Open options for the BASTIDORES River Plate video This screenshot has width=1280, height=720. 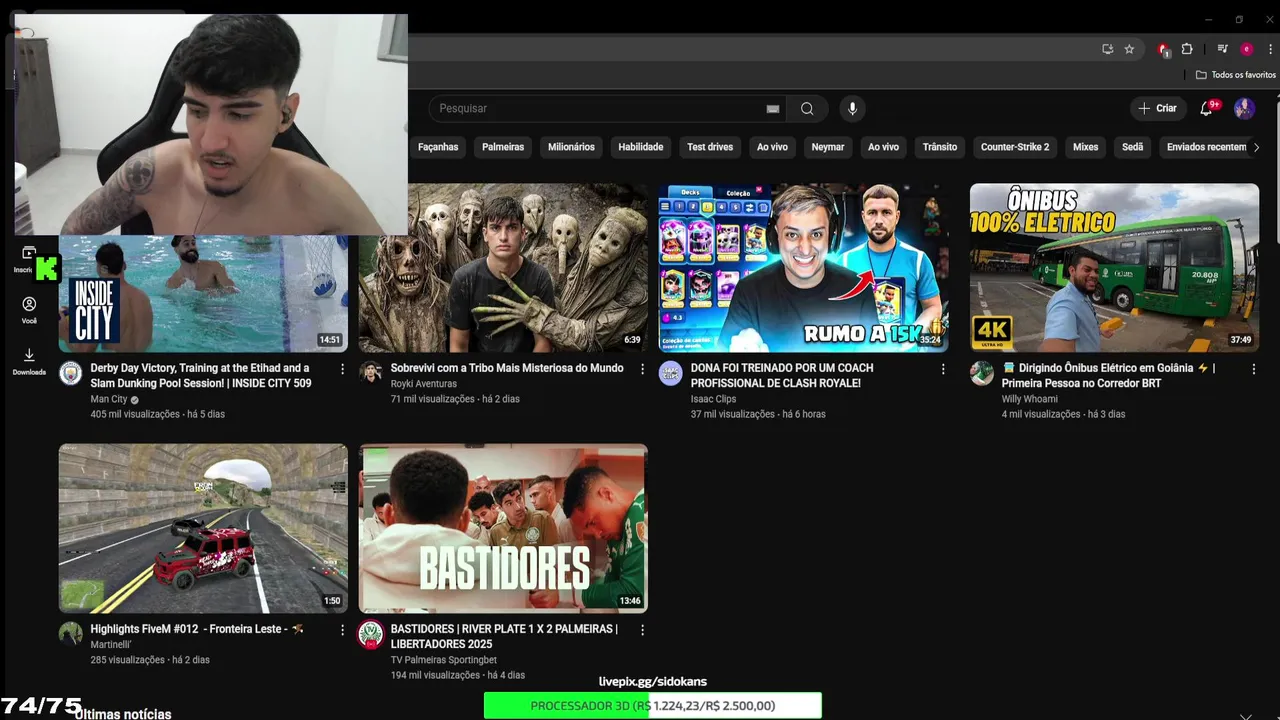click(642, 630)
